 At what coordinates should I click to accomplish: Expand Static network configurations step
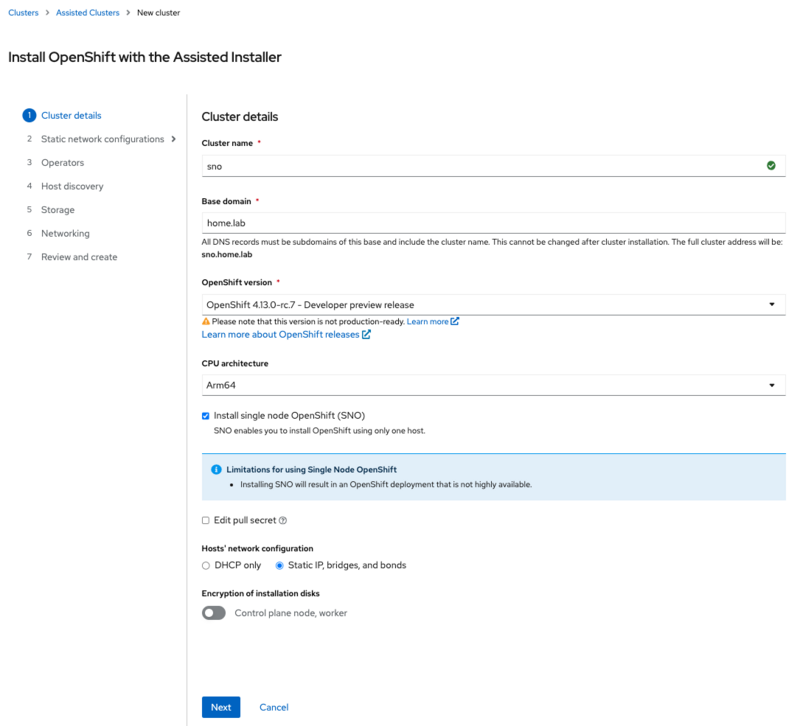(174, 139)
